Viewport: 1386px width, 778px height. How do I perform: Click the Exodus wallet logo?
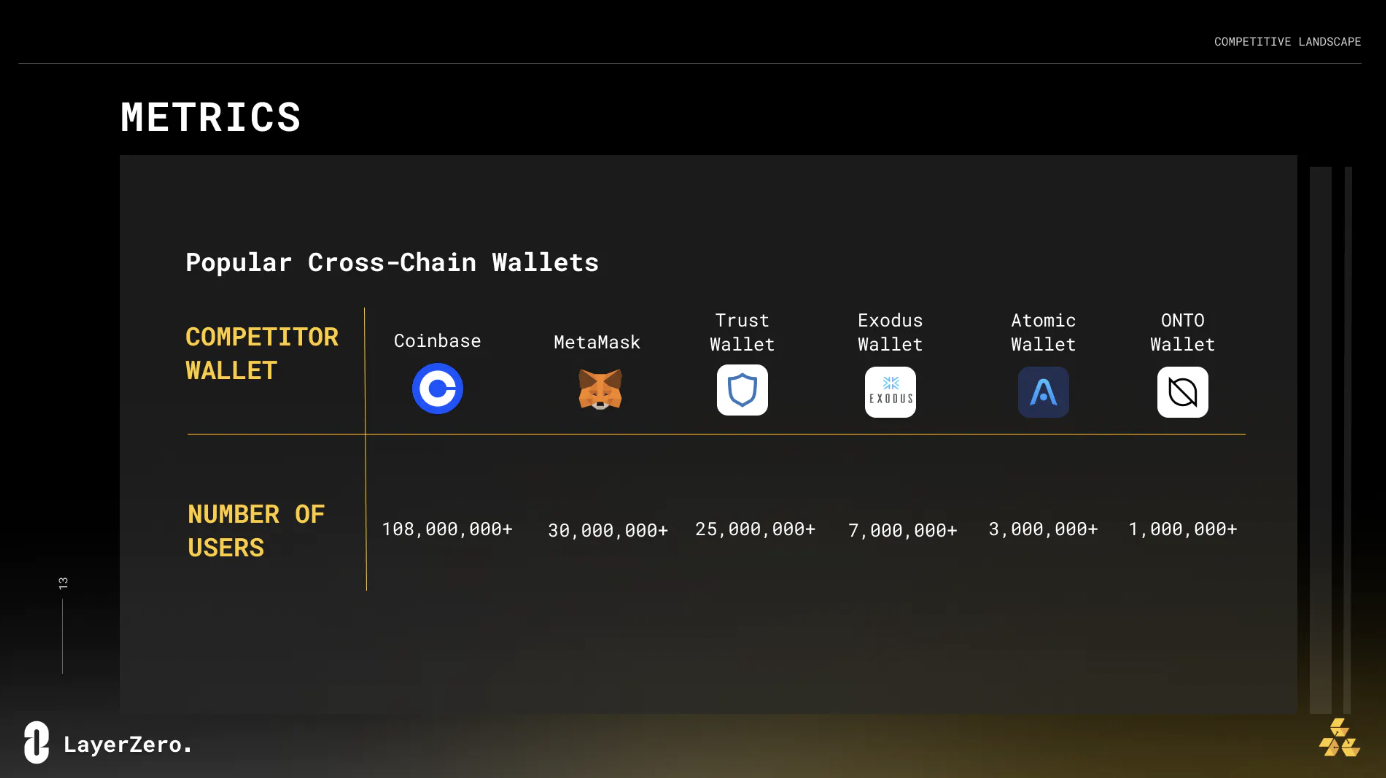(890, 391)
